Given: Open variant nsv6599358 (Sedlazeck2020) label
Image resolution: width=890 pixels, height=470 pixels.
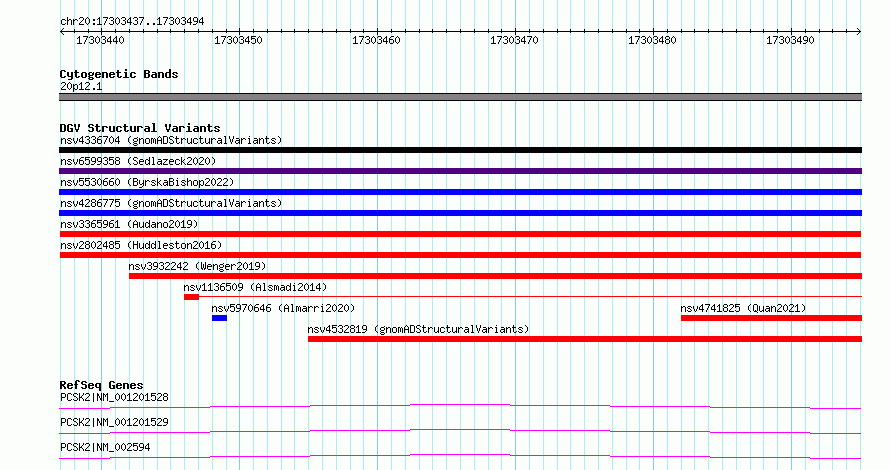Looking at the screenshot, I should pos(138,161).
